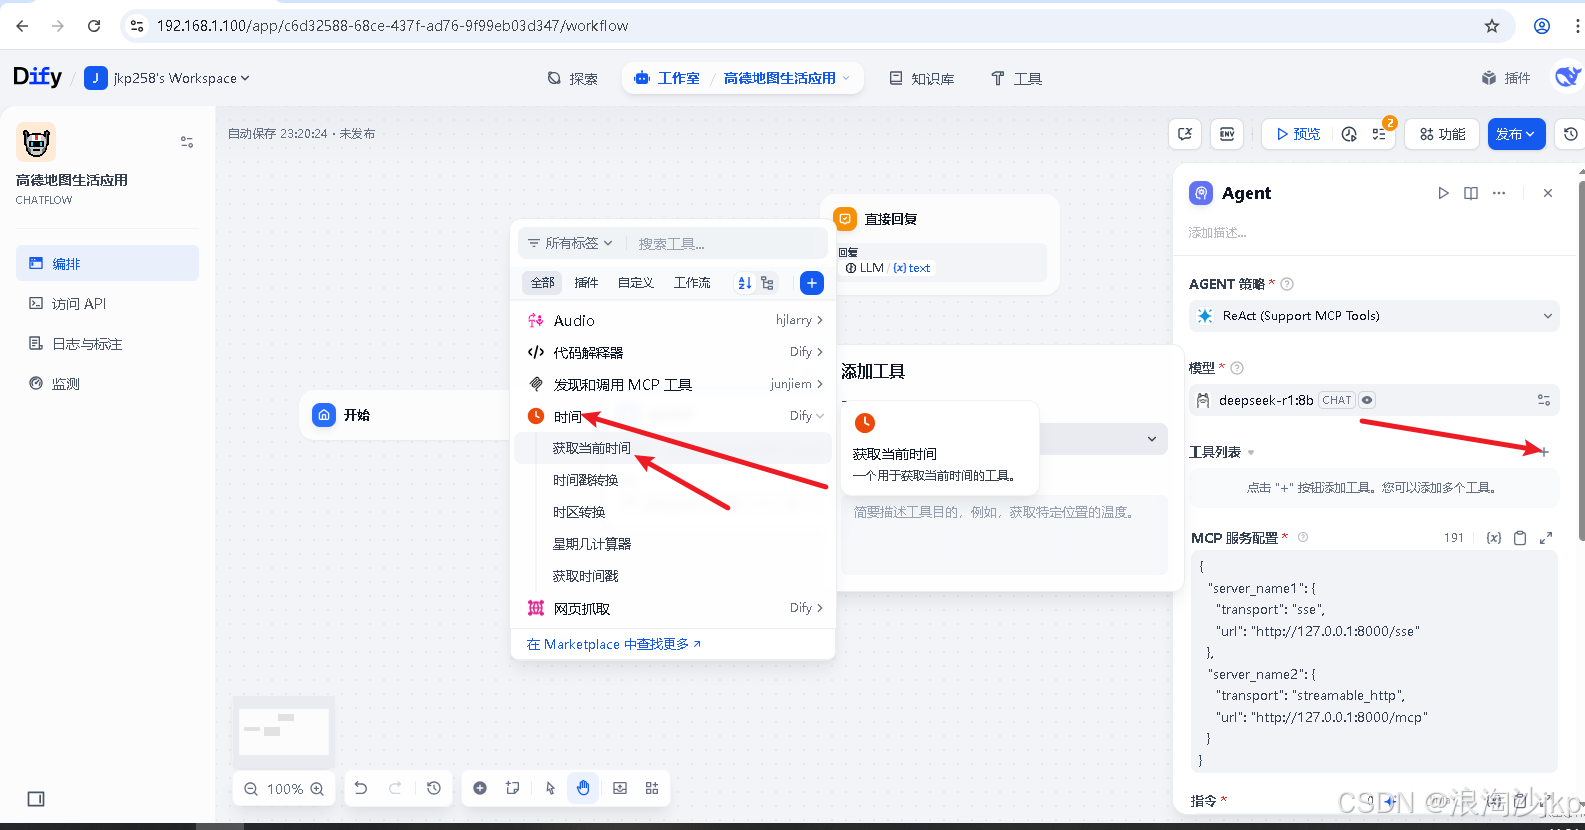Run the Agent node step
This screenshot has height=830, width=1585.
coord(1443,193)
